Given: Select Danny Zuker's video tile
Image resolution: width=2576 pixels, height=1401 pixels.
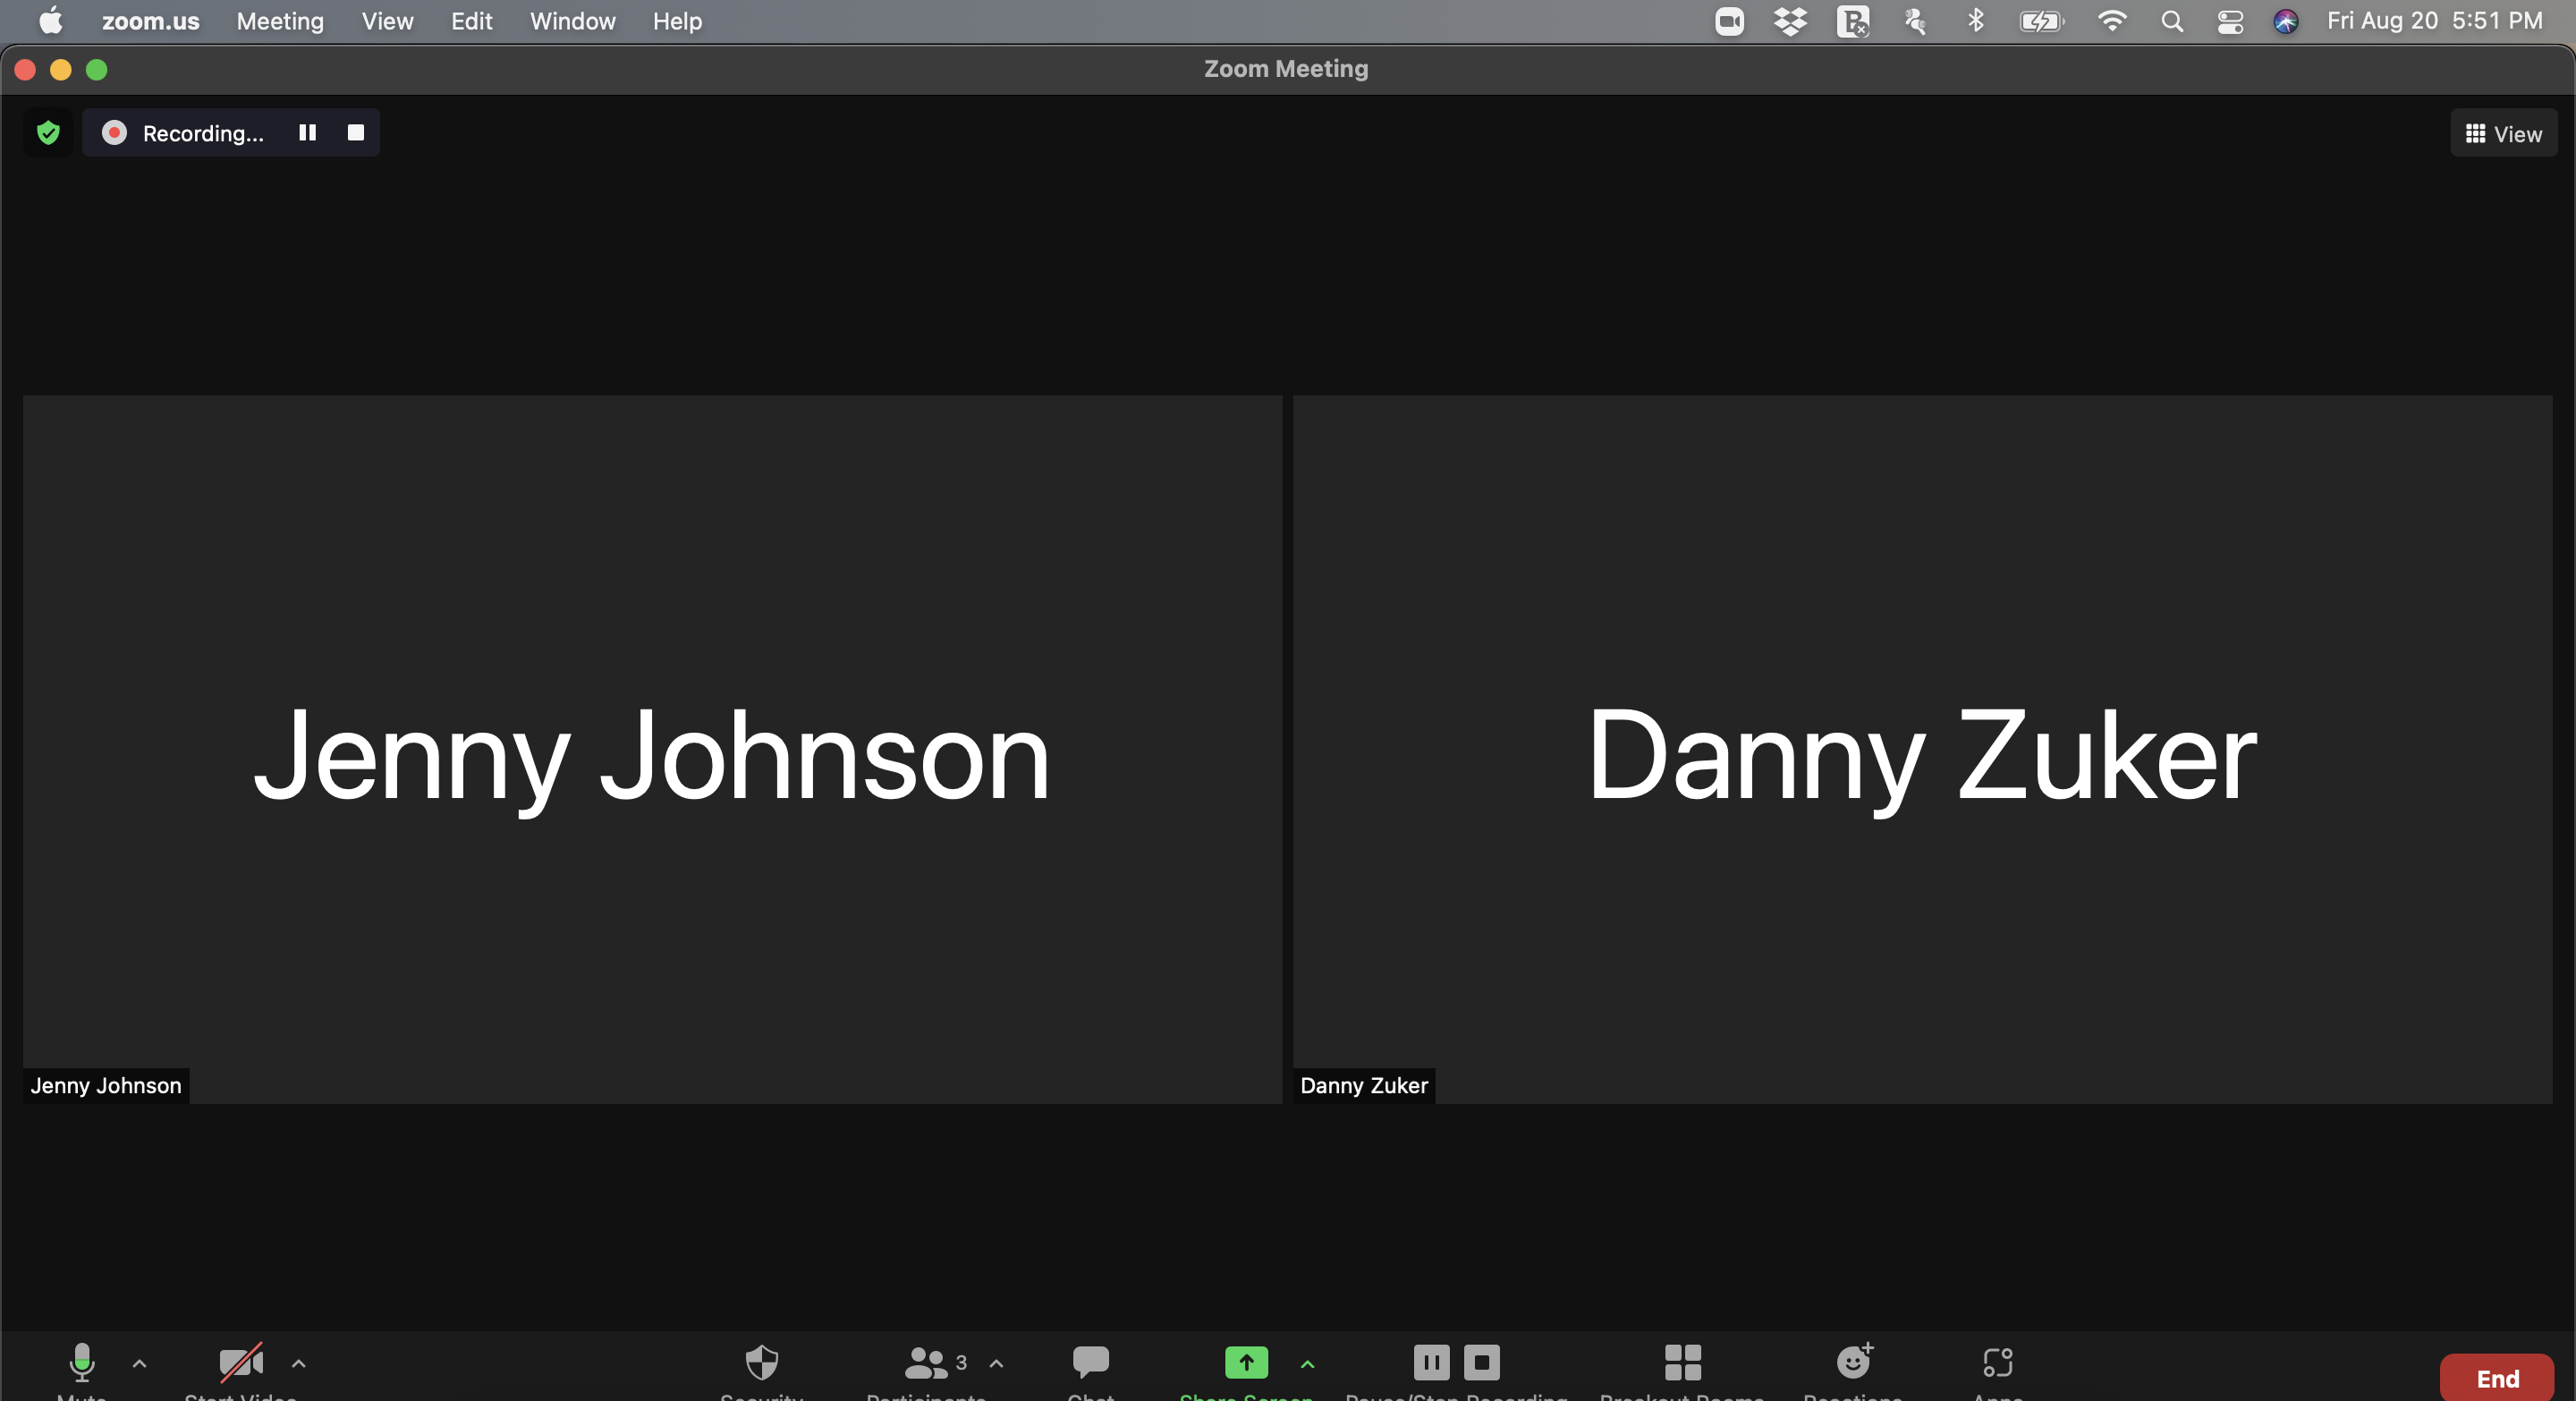Looking at the screenshot, I should tap(1921, 750).
